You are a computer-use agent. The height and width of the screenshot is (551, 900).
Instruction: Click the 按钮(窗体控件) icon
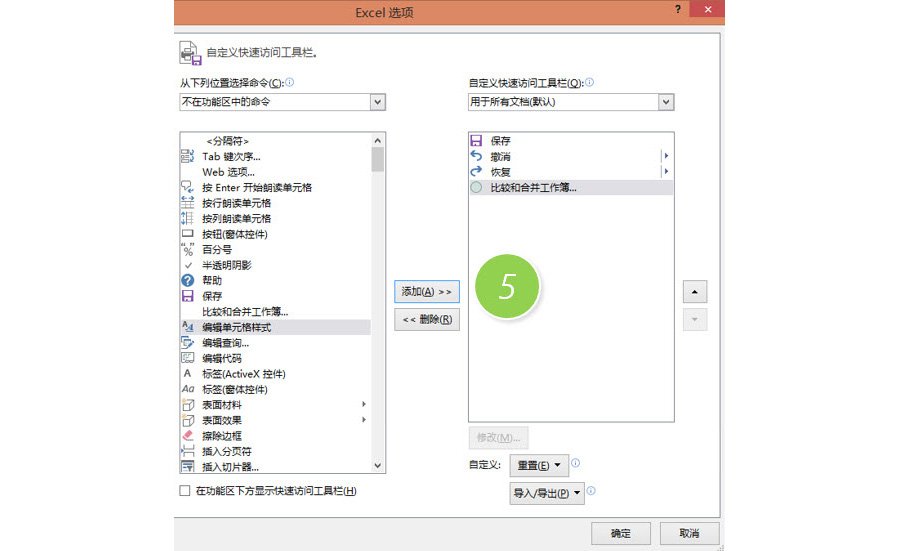[188, 234]
